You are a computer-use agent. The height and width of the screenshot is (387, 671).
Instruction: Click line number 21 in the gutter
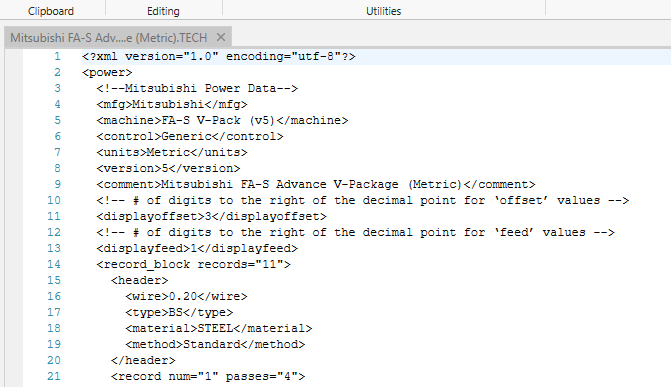click(x=54, y=376)
